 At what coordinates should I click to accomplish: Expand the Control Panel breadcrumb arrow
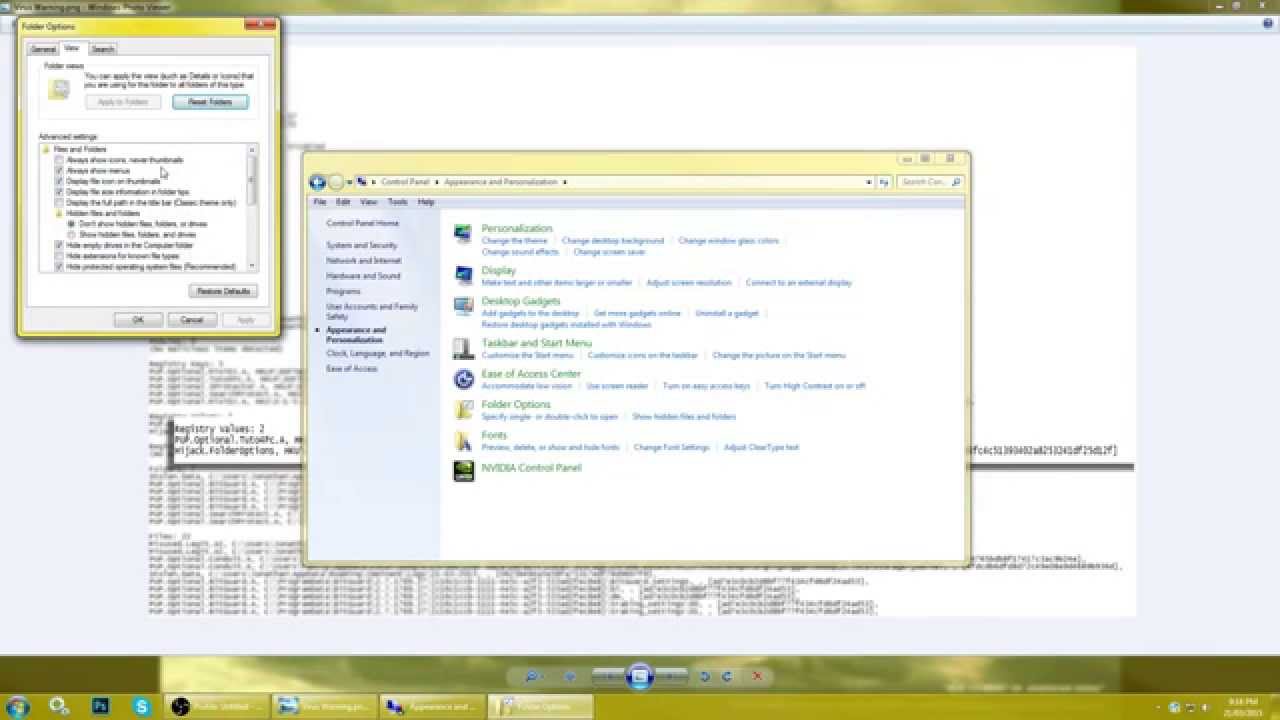pyautogui.click(x=437, y=182)
